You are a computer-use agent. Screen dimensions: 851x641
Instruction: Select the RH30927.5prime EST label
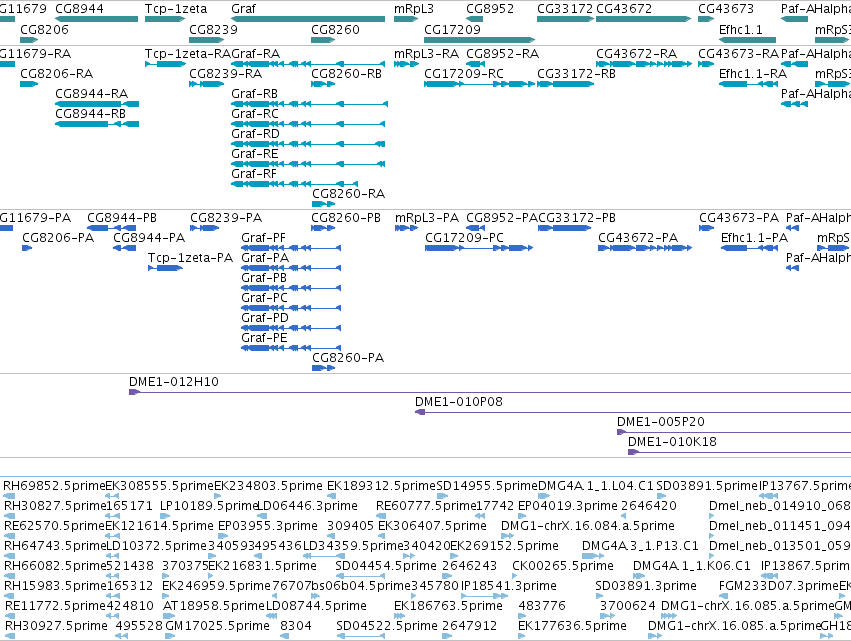(x=56, y=626)
